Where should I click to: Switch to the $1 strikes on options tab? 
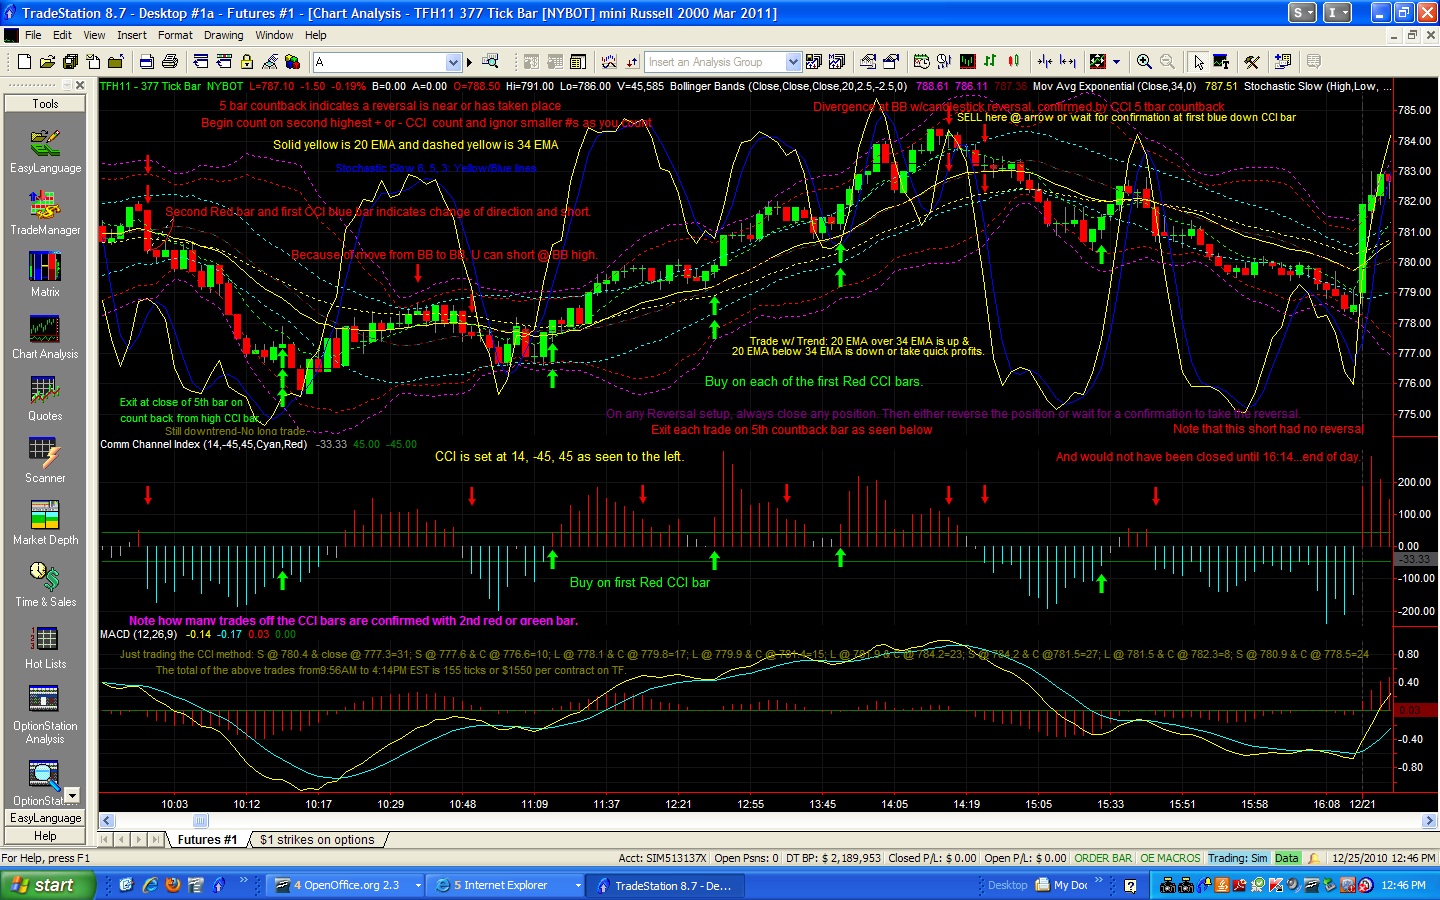[317, 840]
